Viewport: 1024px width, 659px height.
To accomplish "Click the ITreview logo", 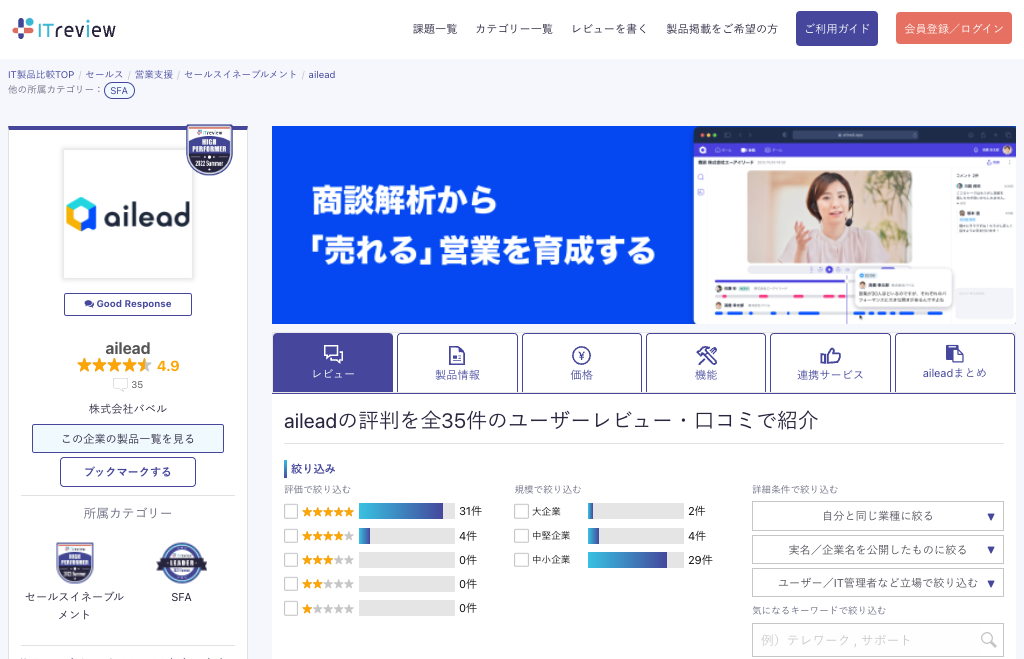I will click(64, 29).
